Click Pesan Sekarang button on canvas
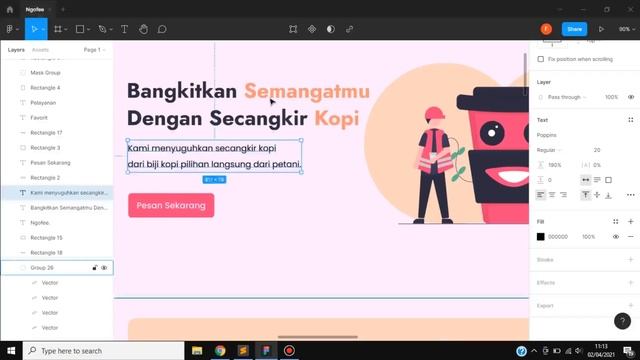Screen dimensions: 640x360 (x=171, y=205)
